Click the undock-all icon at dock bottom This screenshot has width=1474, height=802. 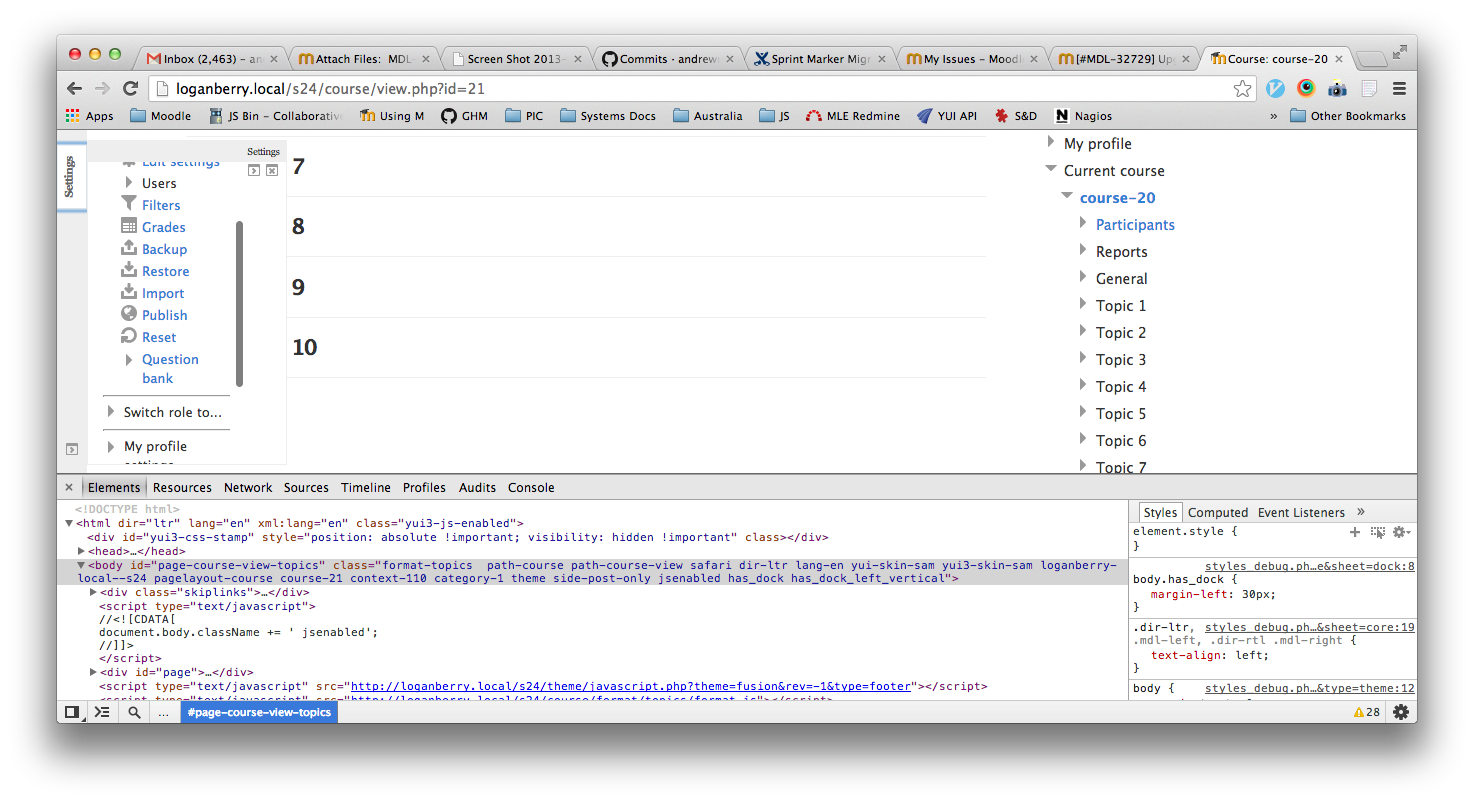pos(71,449)
